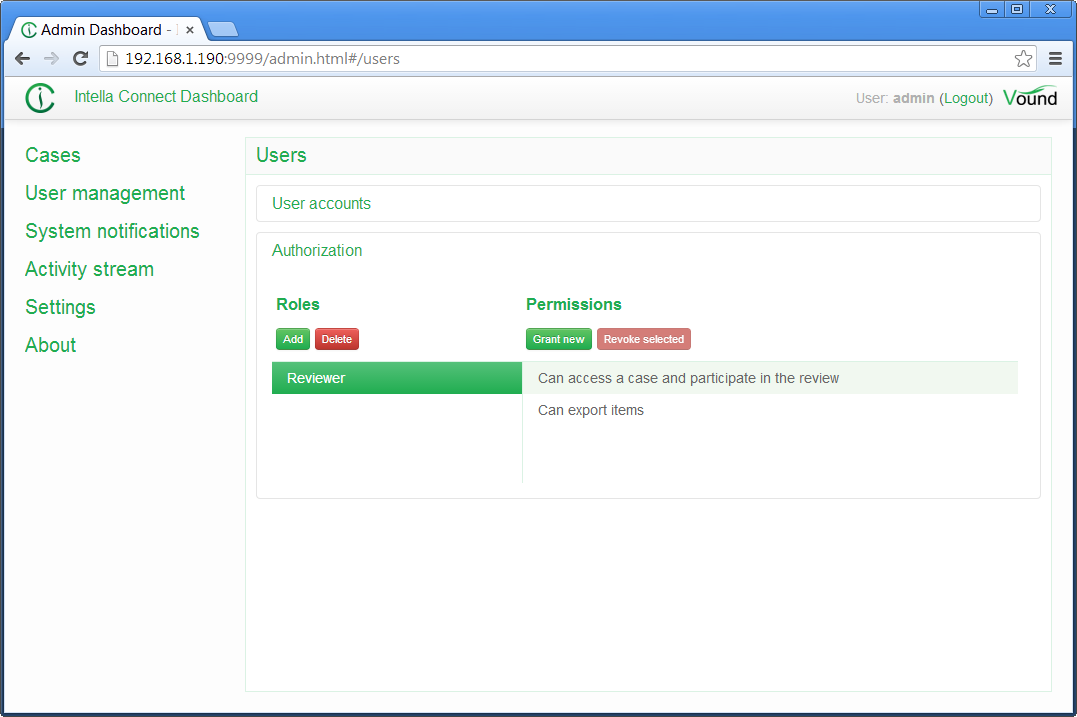Click the browser back arrow
The image size is (1077, 717).
click(x=22, y=59)
